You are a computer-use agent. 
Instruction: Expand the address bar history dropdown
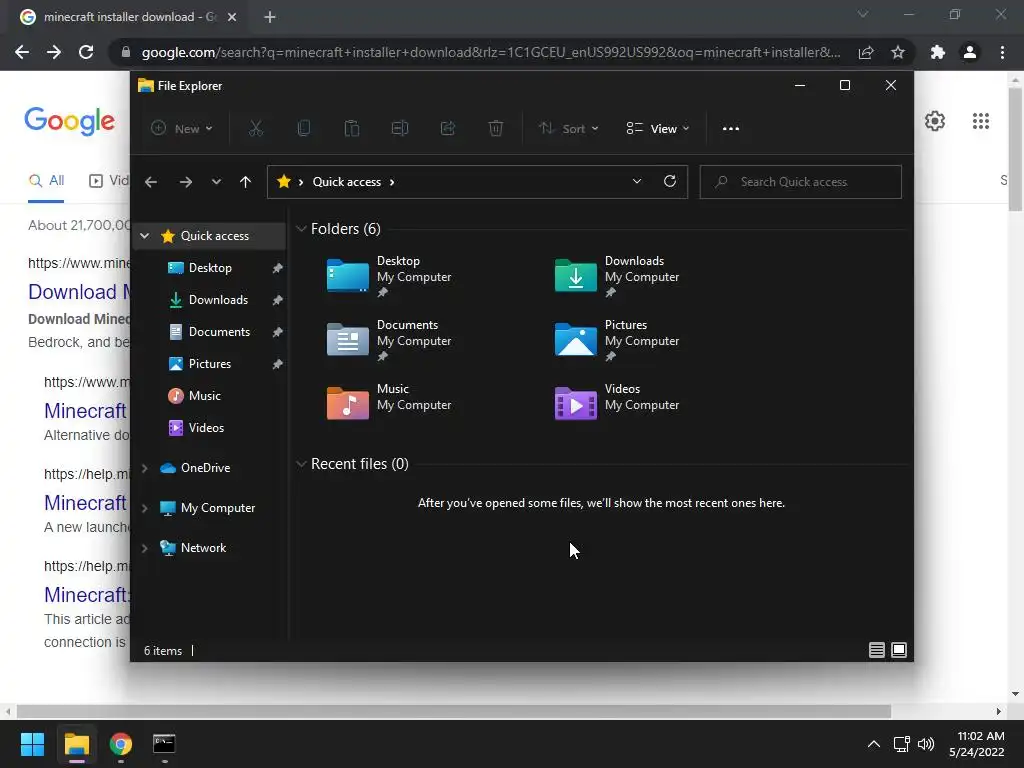637,182
